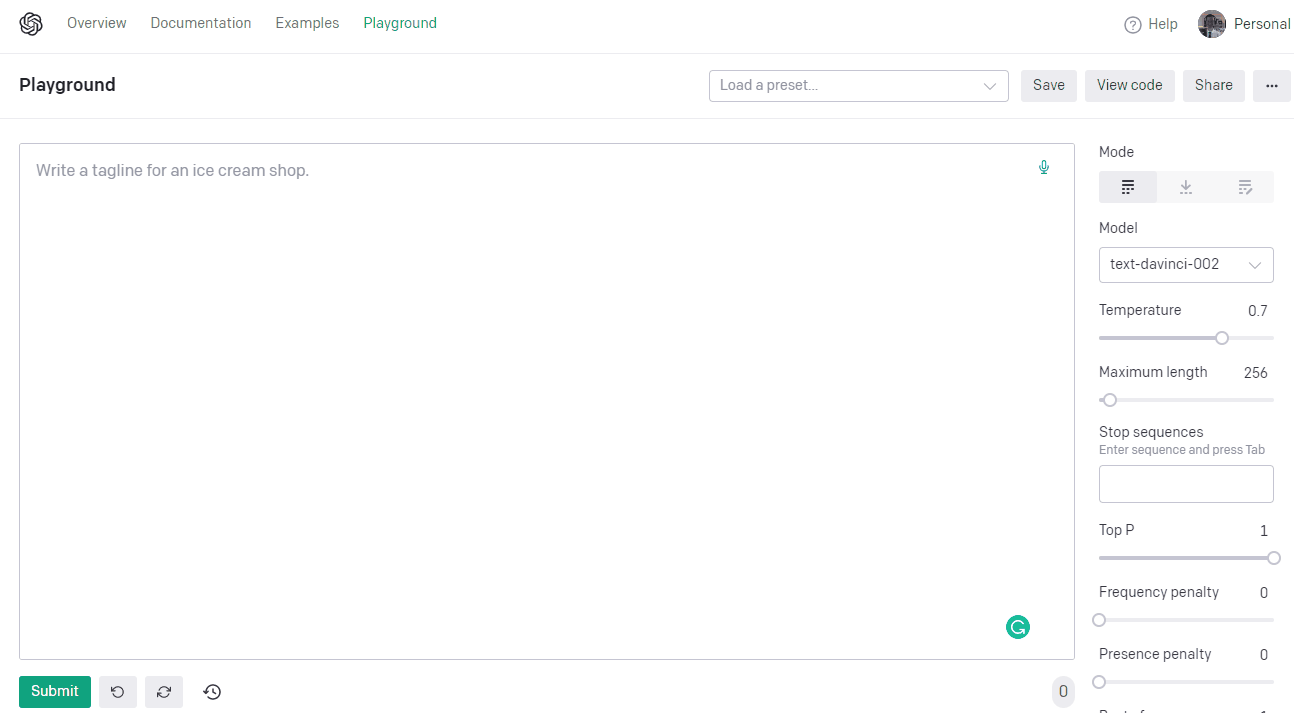Click the Maximum length slider handle
Image resolution: width=1294 pixels, height=713 pixels.
pyautogui.click(x=1109, y=400)
